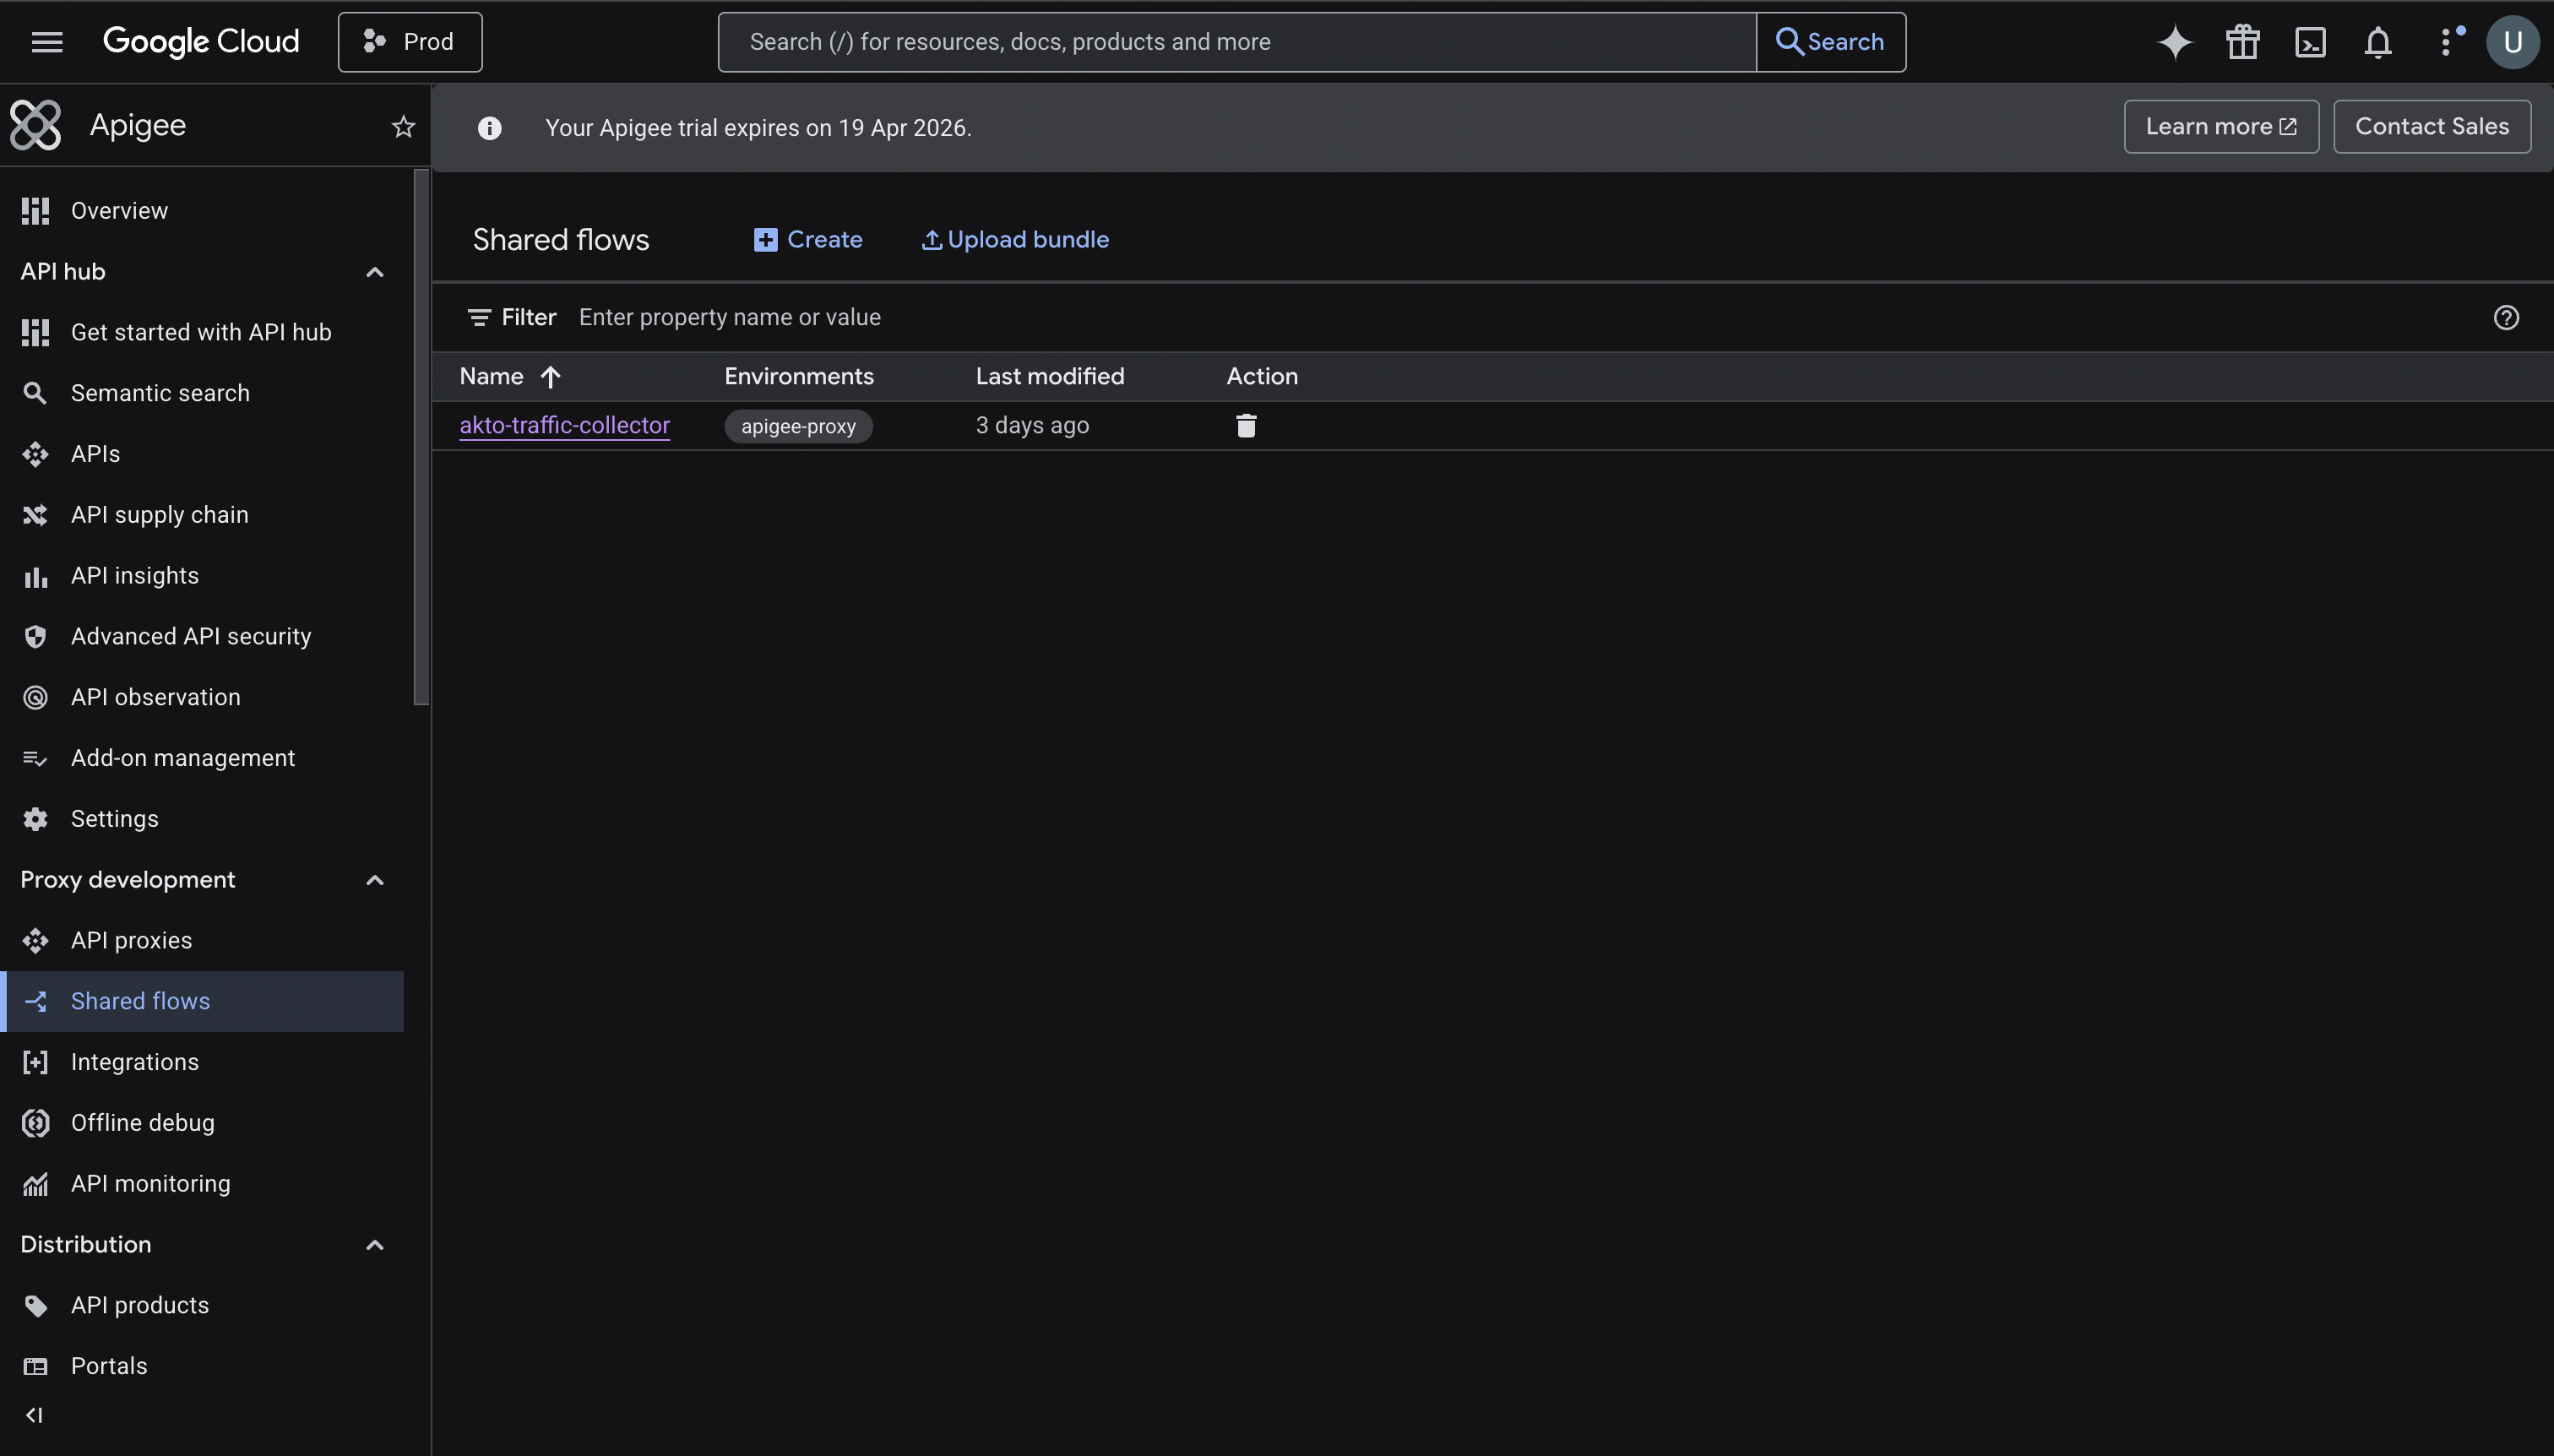The width and height of the screenshot is (2554, 1456).
Task: Click the Upload bundle button
Action: point(1015,240)
